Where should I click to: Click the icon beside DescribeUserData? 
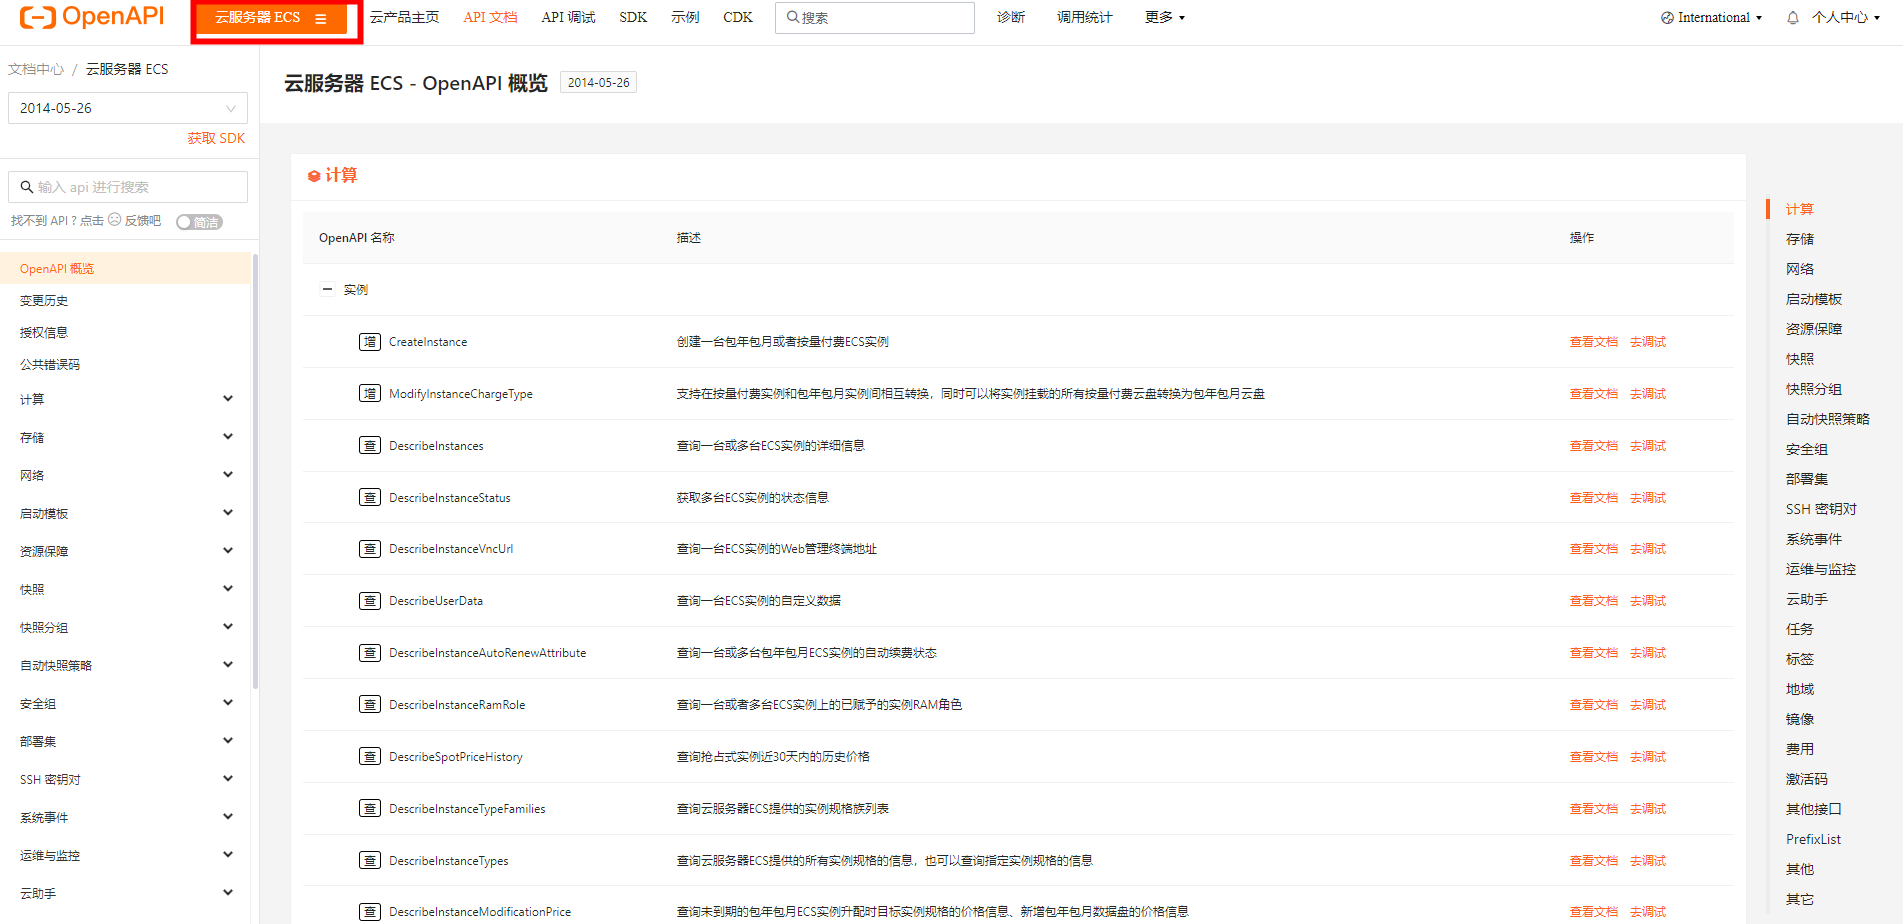tap(370, 601)
